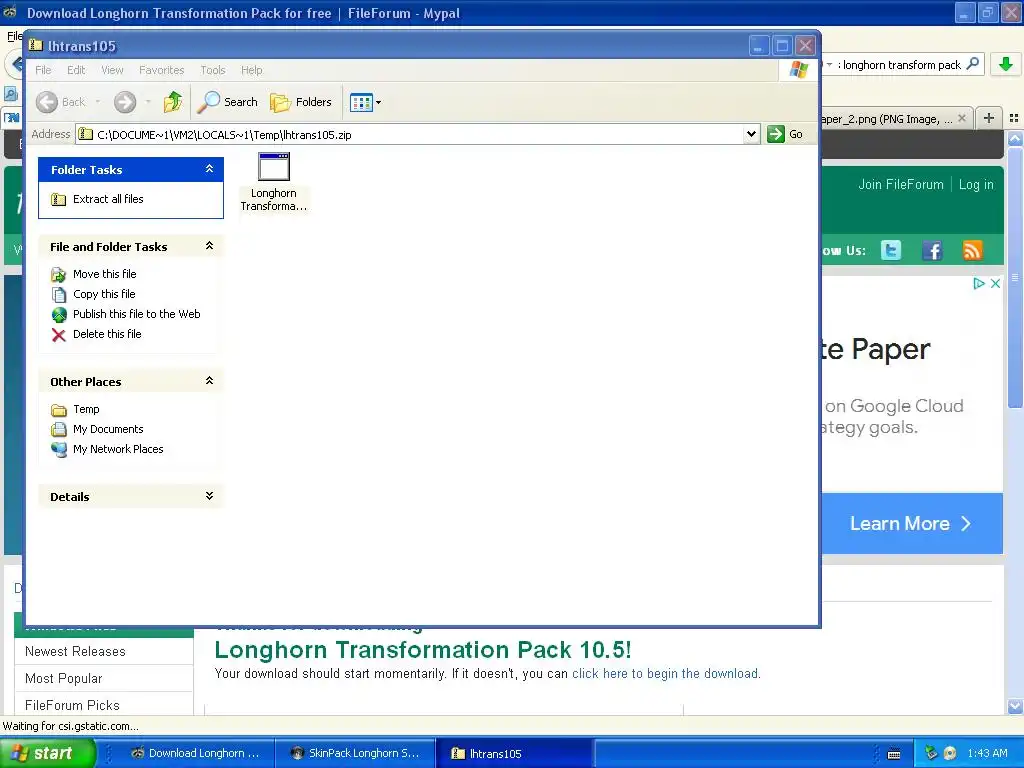Click Join FileForum link
Screen dimensions: 1024x768
point(901,185)
